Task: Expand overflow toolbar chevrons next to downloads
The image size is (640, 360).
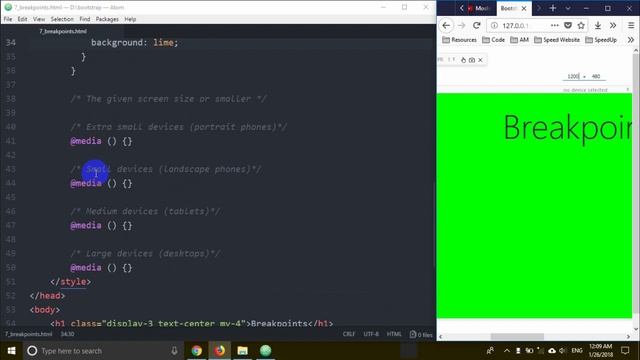Action: (x=613, y=25)
